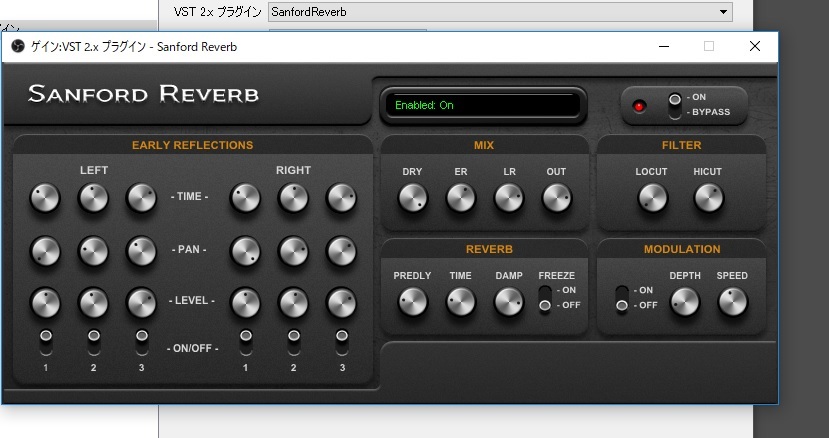Click the Left TIME knob 2
829x438 pixels.
[93, 198]
